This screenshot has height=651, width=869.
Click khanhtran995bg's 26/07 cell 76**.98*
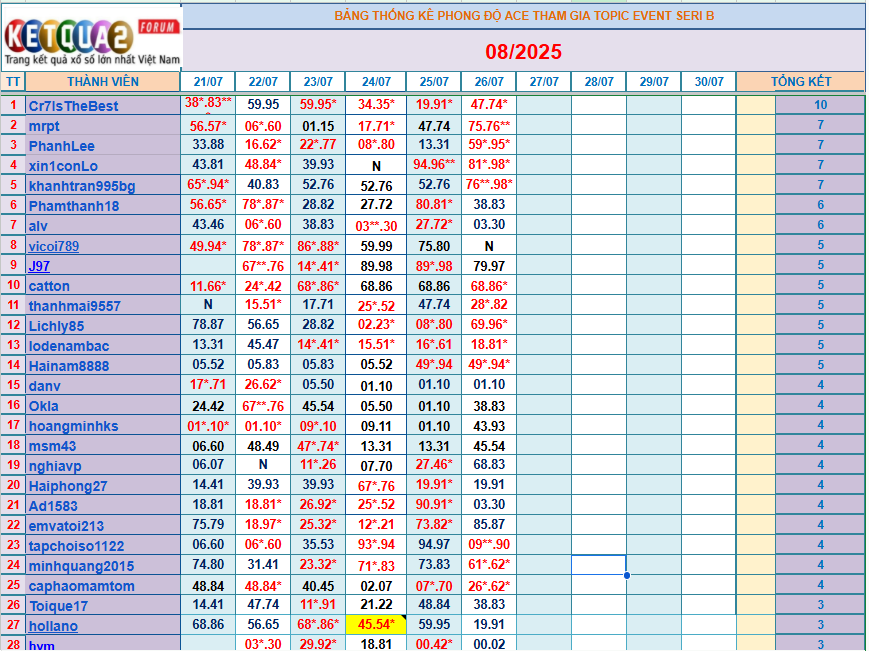pyautogui.click(x=488, y=185)
